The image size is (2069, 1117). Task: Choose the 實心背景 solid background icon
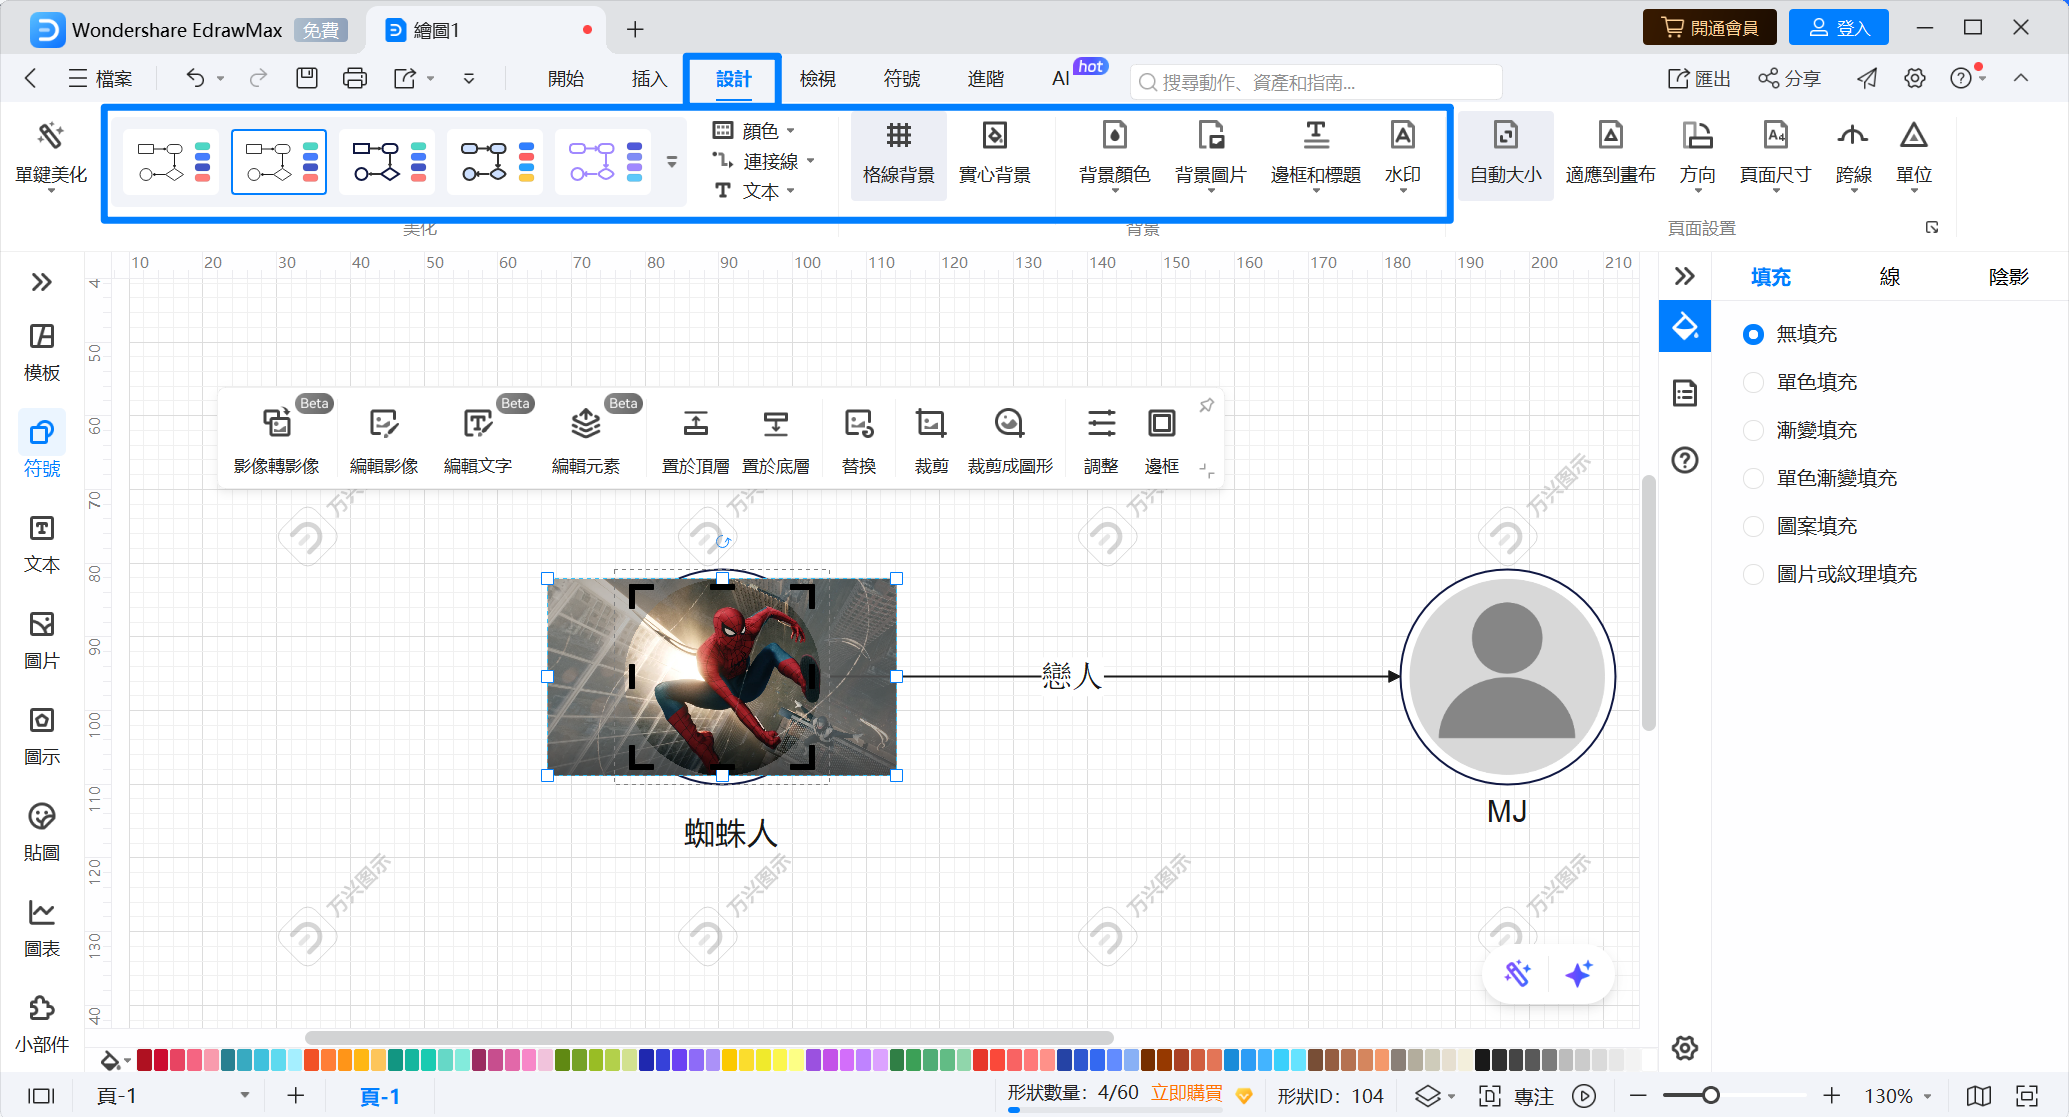994,154
